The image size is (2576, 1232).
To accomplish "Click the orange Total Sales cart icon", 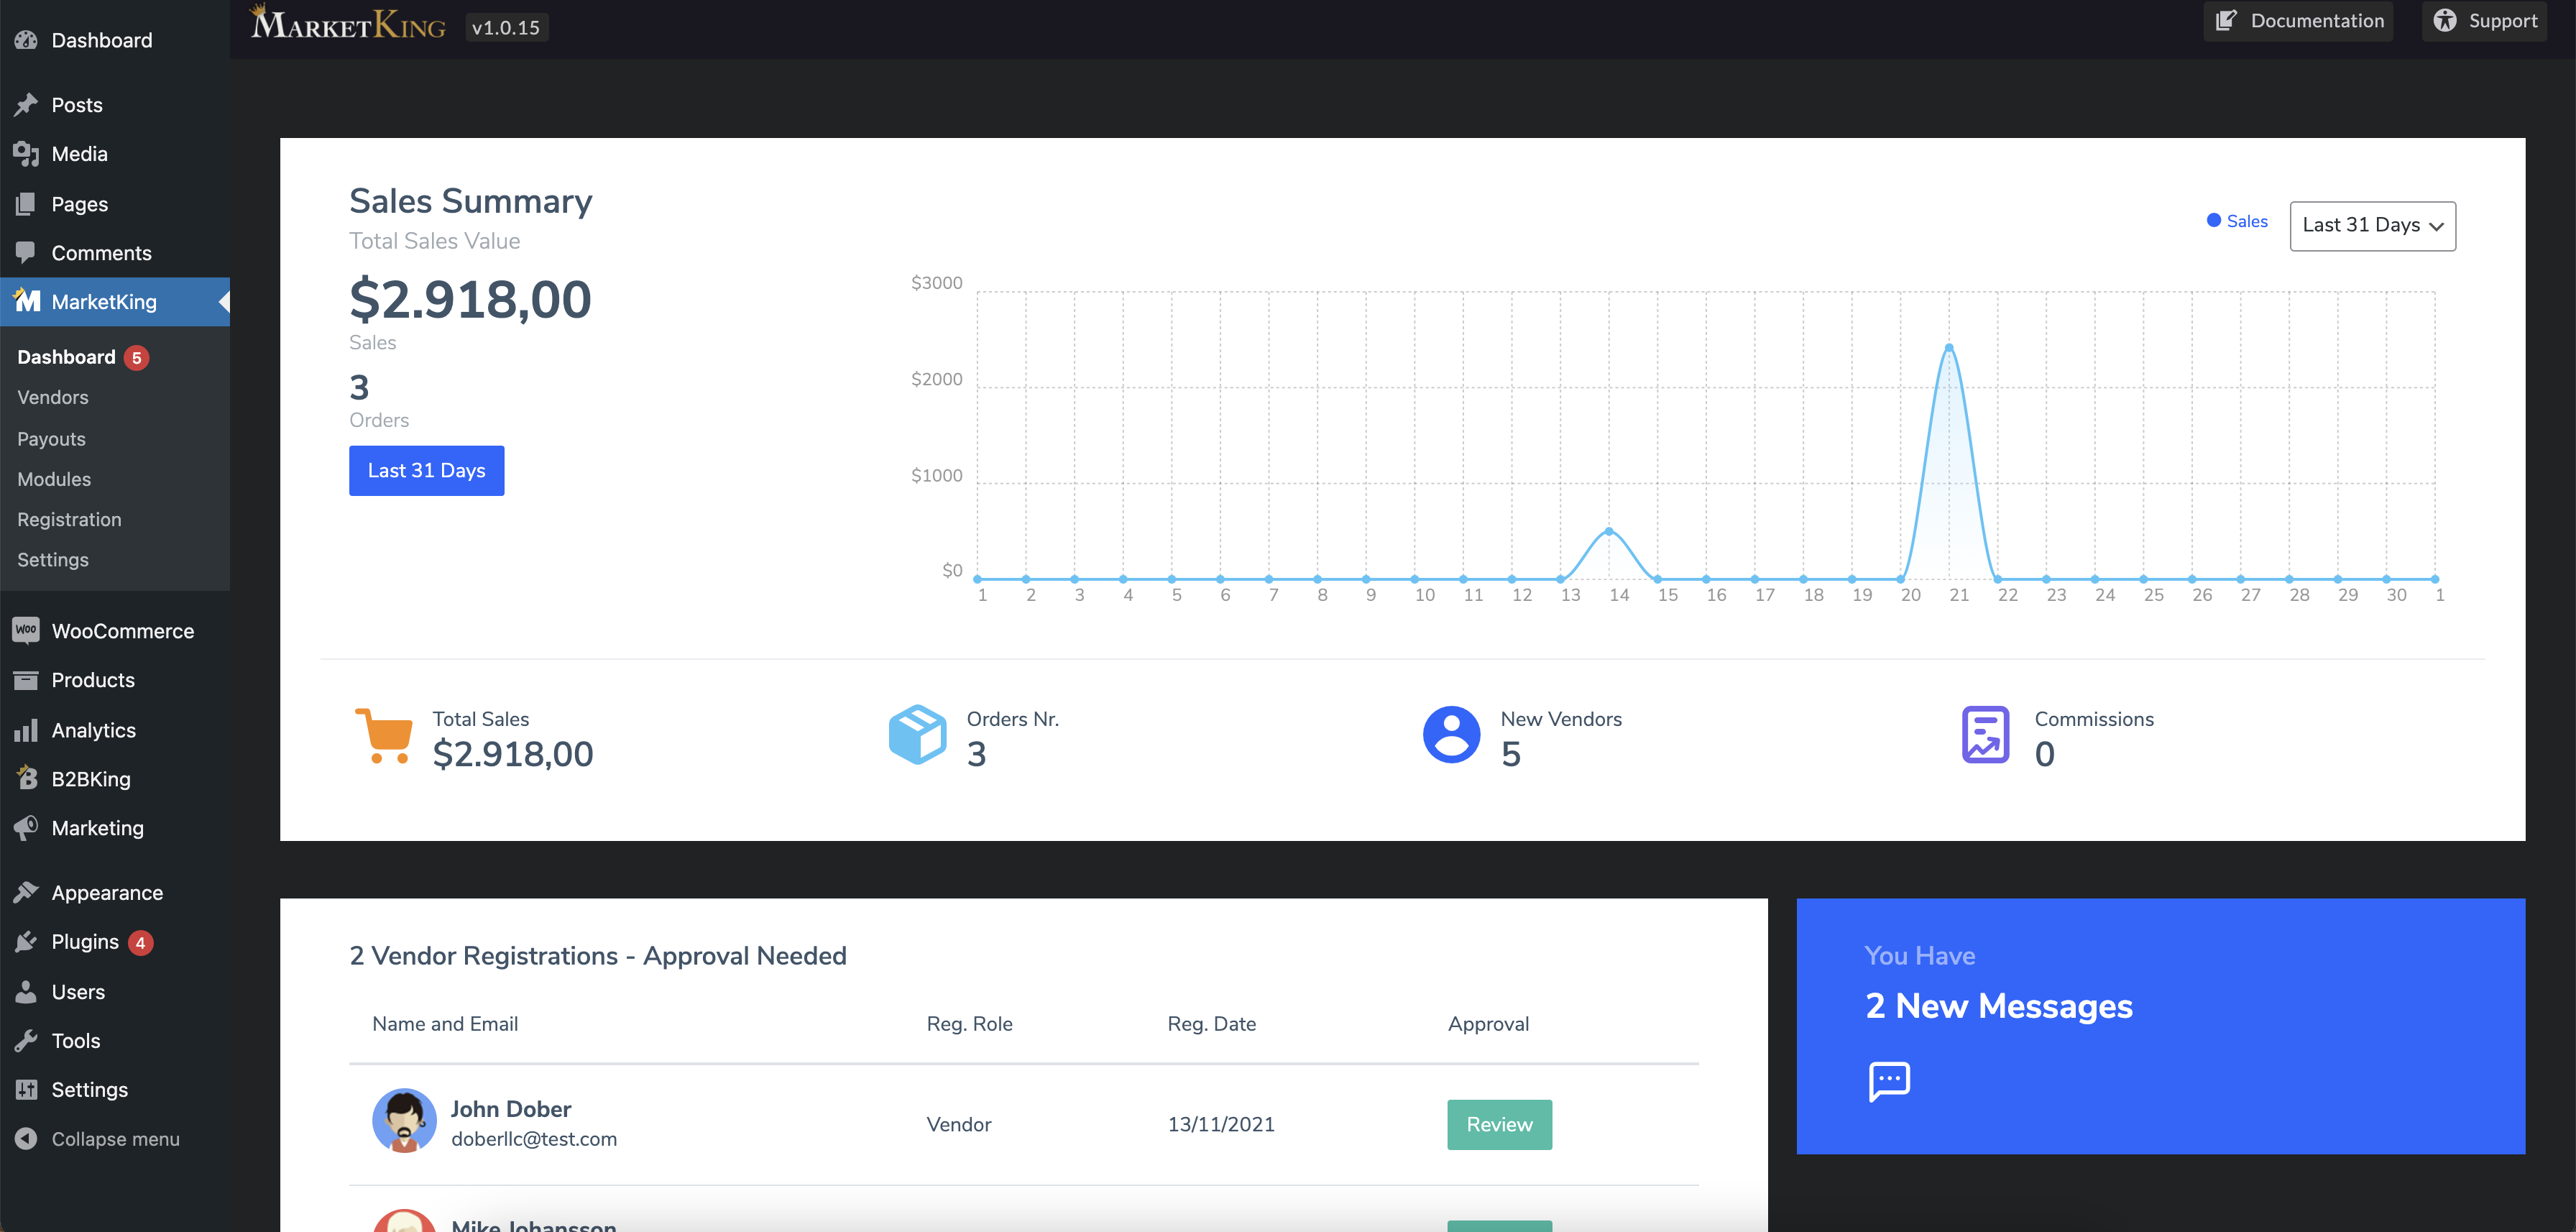I will point(384,736).
